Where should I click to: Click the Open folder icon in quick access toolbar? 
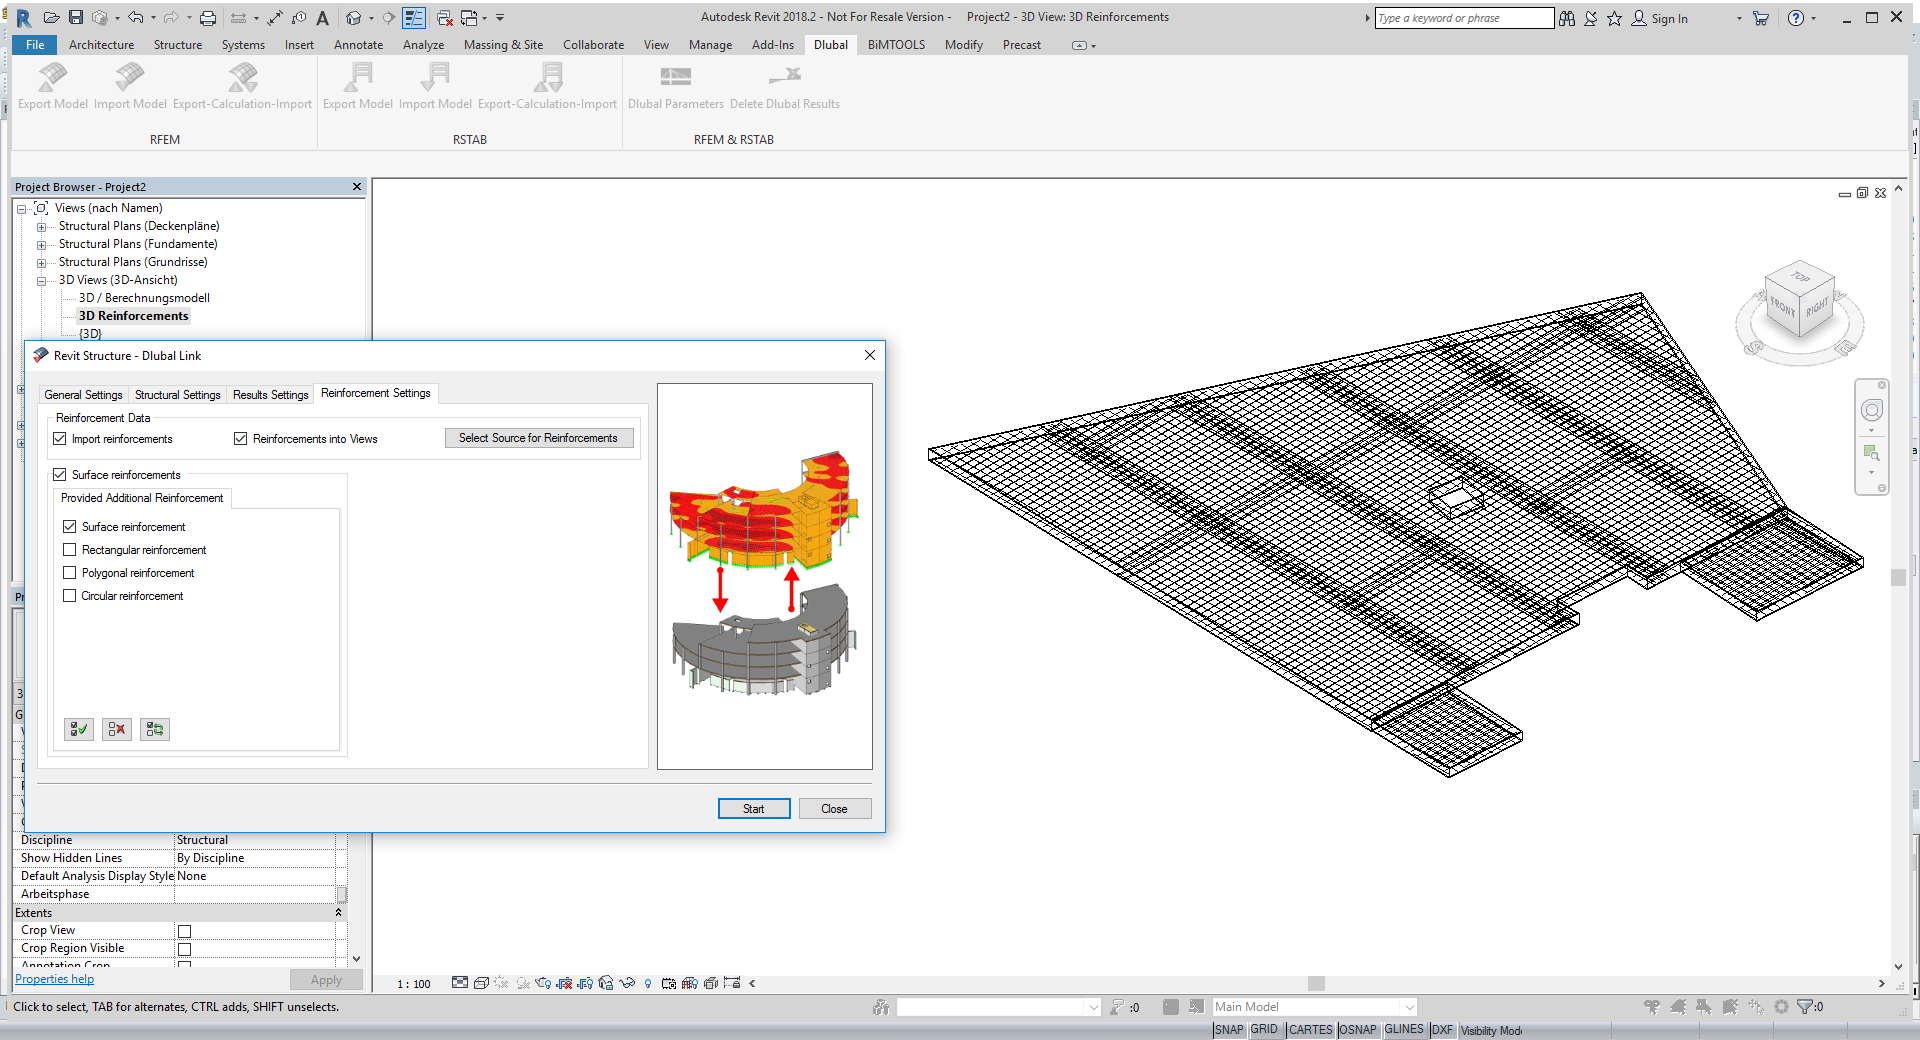click(x=51, y=18)
